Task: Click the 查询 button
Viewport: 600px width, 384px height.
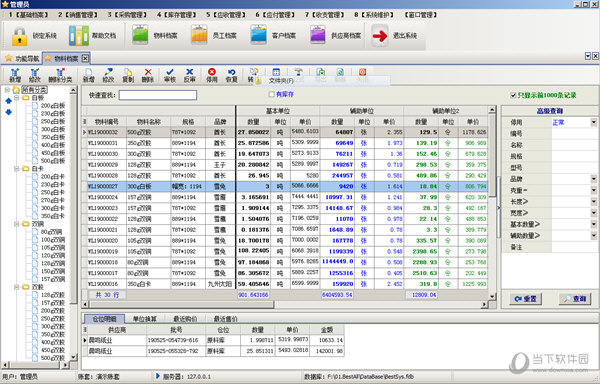Action: pos(575,299)
